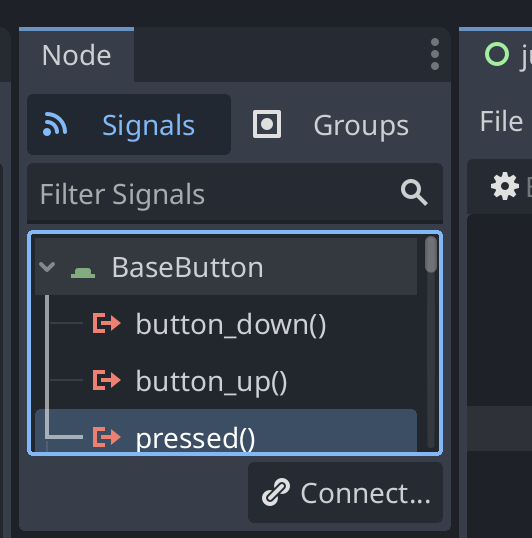Click the button_down() signal arrow icon
The height and width of the screenshot is (538, 532).
click(107, 323)
